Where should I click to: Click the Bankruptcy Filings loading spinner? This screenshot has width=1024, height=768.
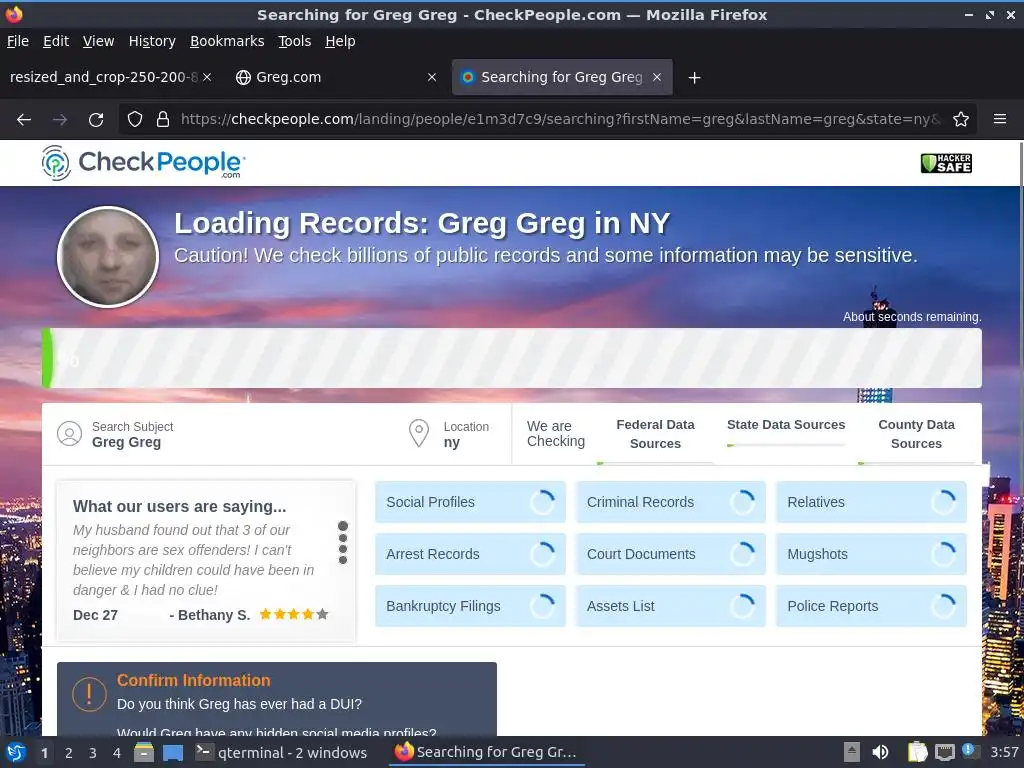tap(542, 606)
